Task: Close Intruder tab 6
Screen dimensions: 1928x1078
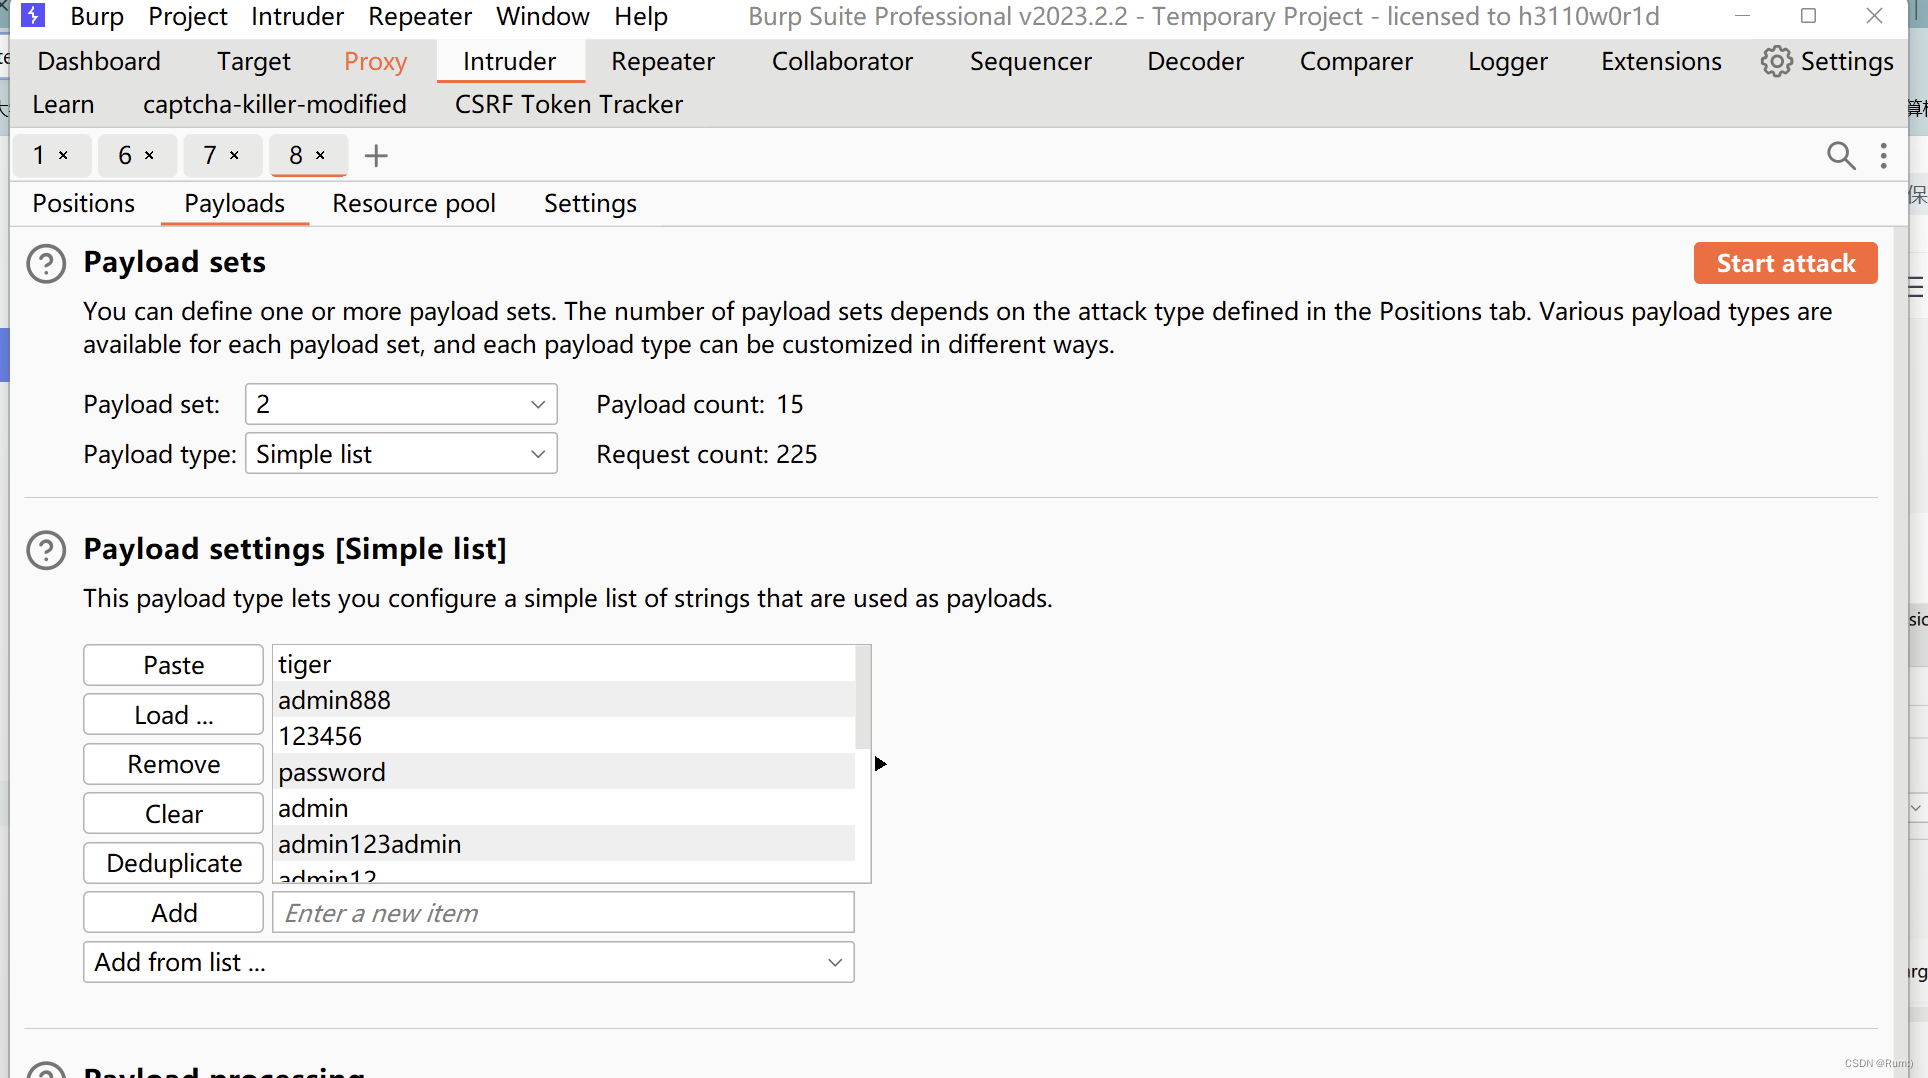Action: tap(149, 155)
